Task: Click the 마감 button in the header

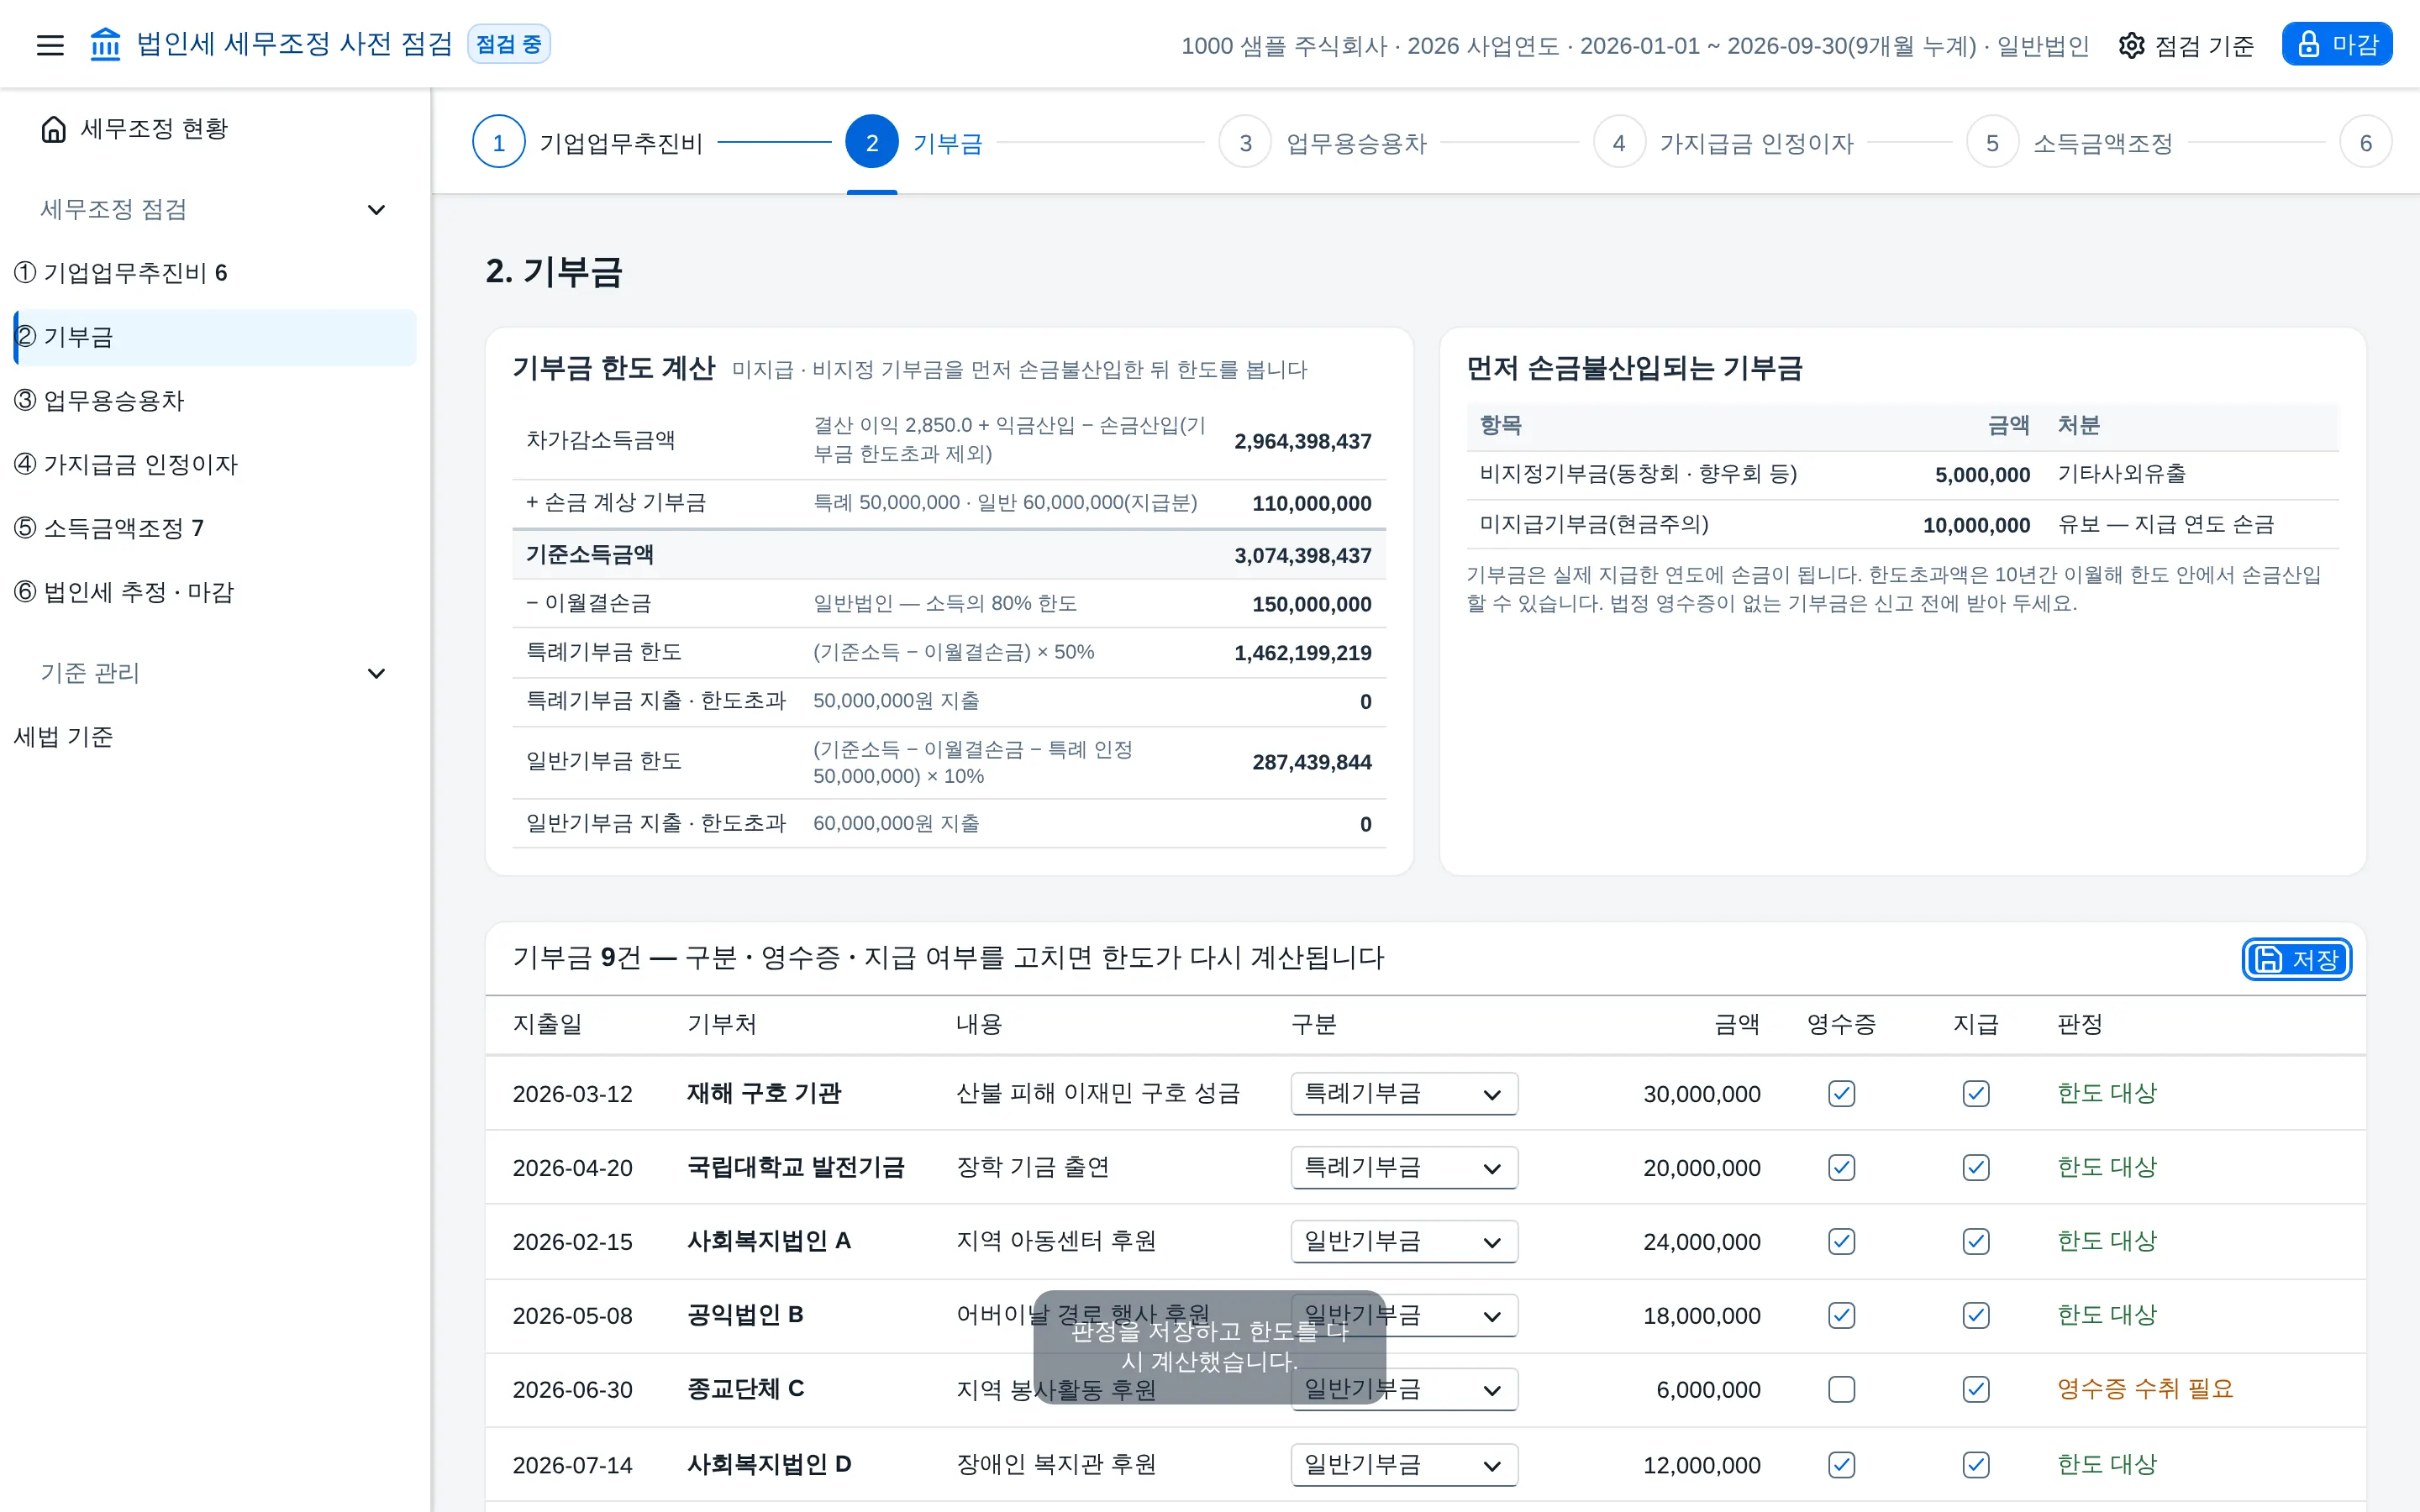Action: click(x=2337, y=44)
